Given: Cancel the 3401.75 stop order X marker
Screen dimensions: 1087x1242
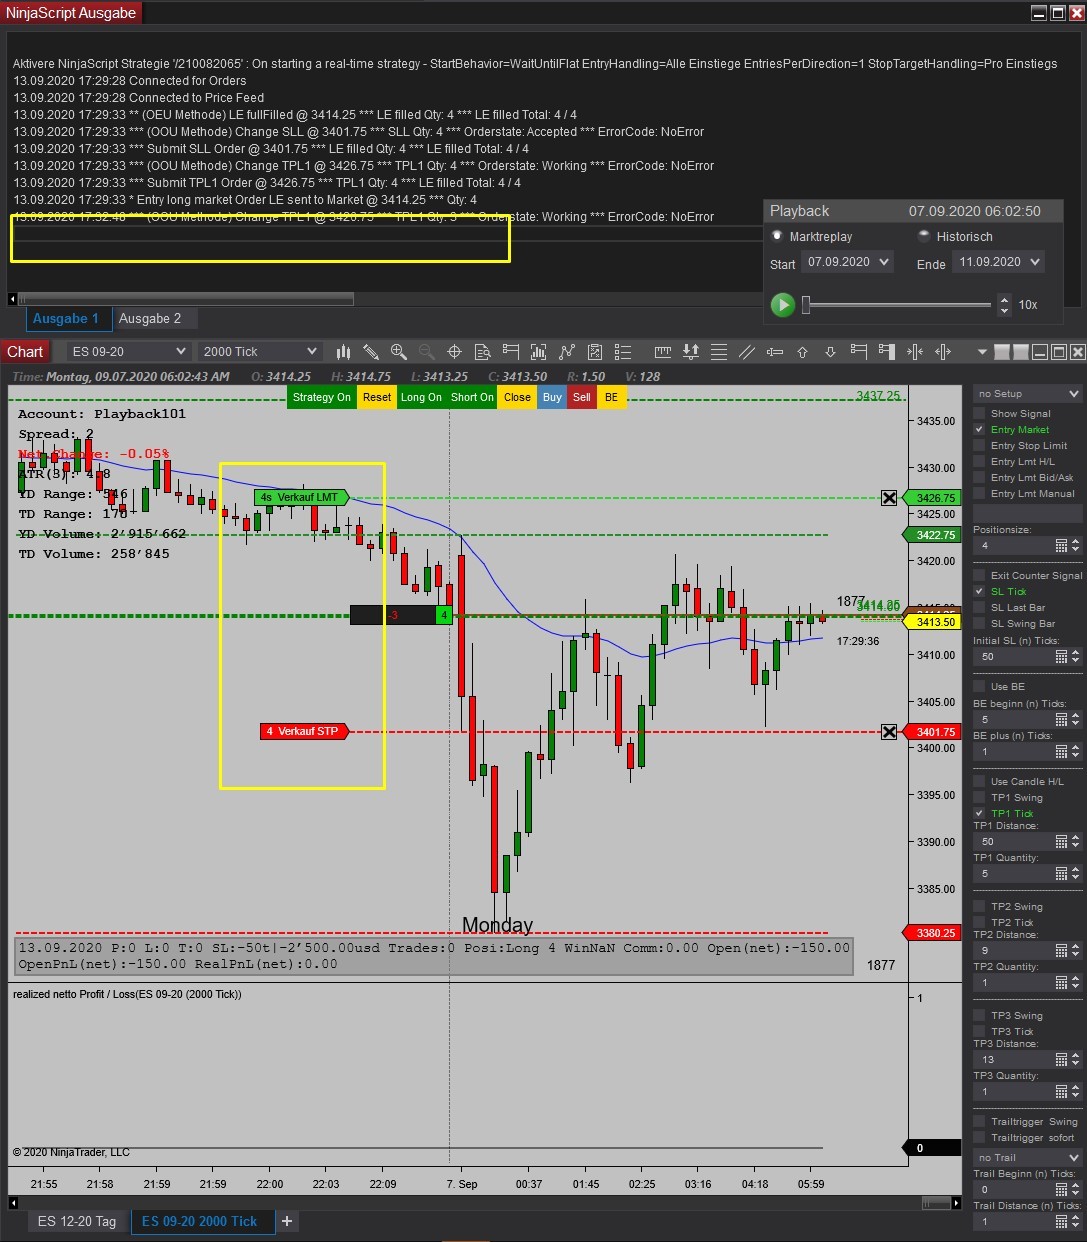Looking at the screenshot, I should click(x=889, y=732).
